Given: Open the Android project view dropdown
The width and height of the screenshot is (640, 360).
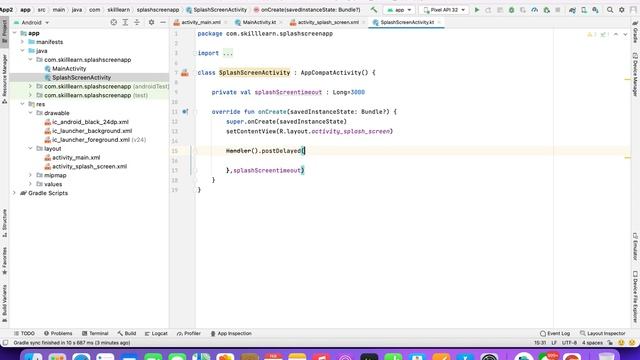Looking at the screenshot, I should 31,22.
